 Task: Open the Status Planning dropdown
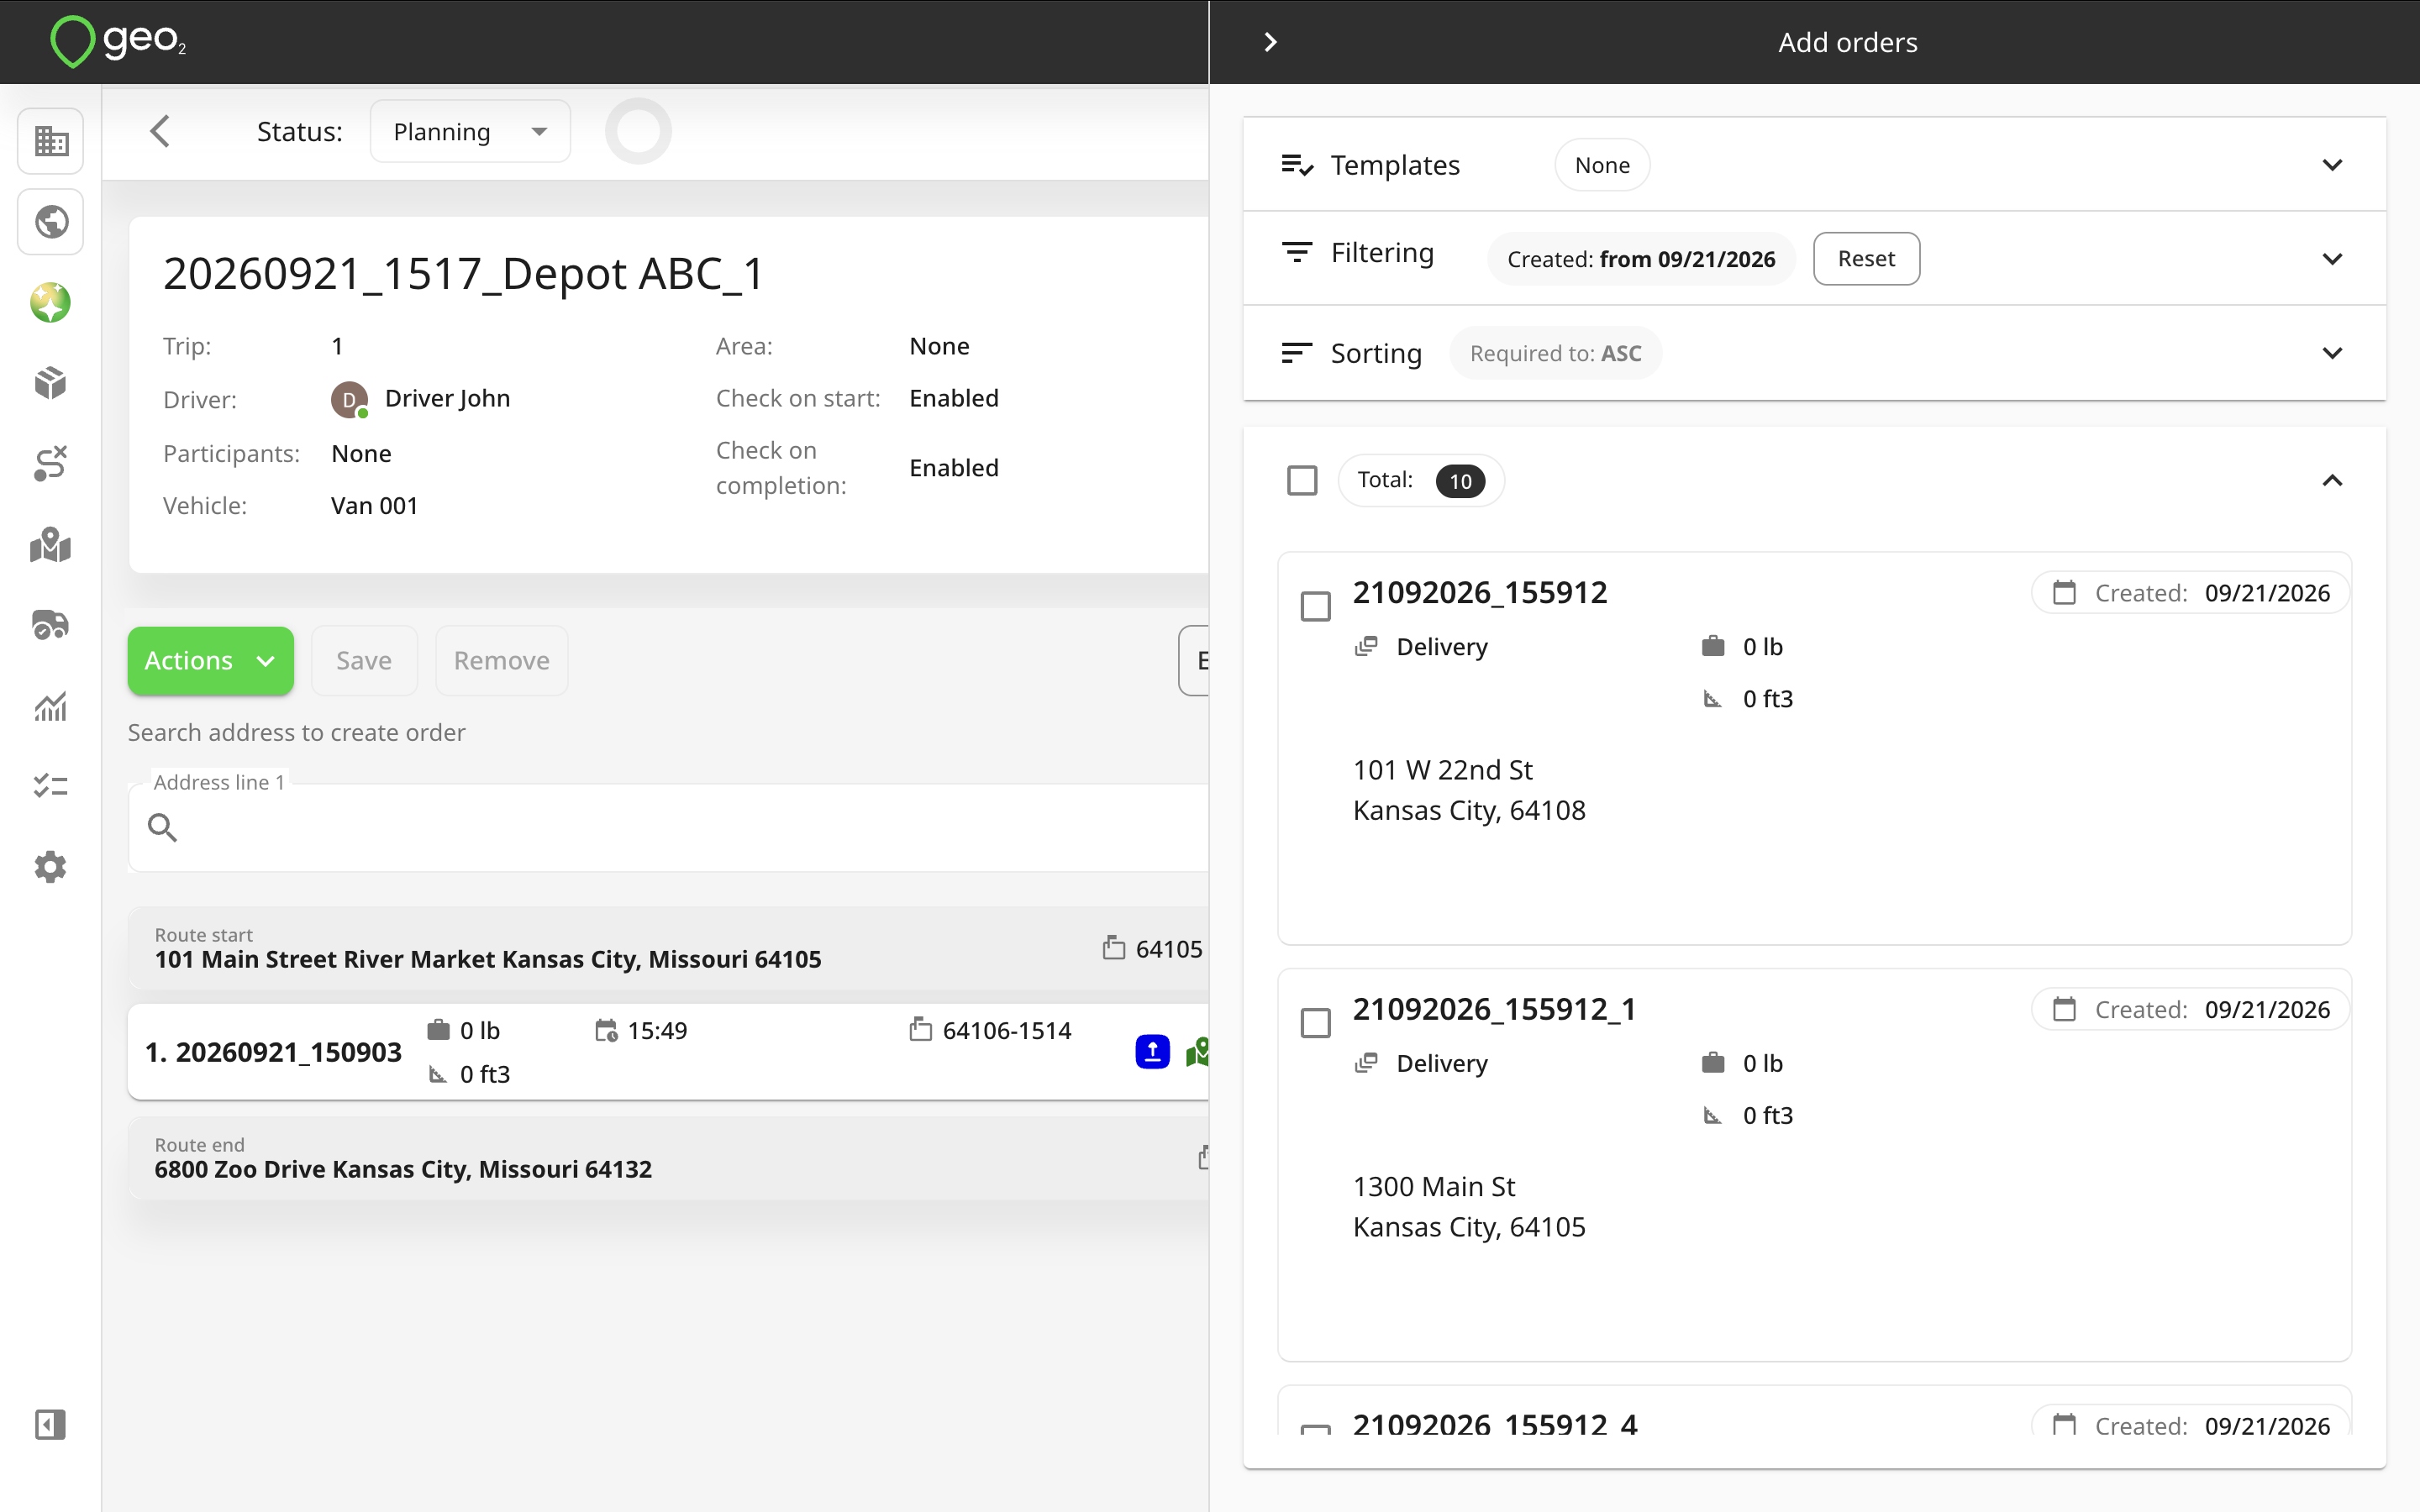pos(470,131)
